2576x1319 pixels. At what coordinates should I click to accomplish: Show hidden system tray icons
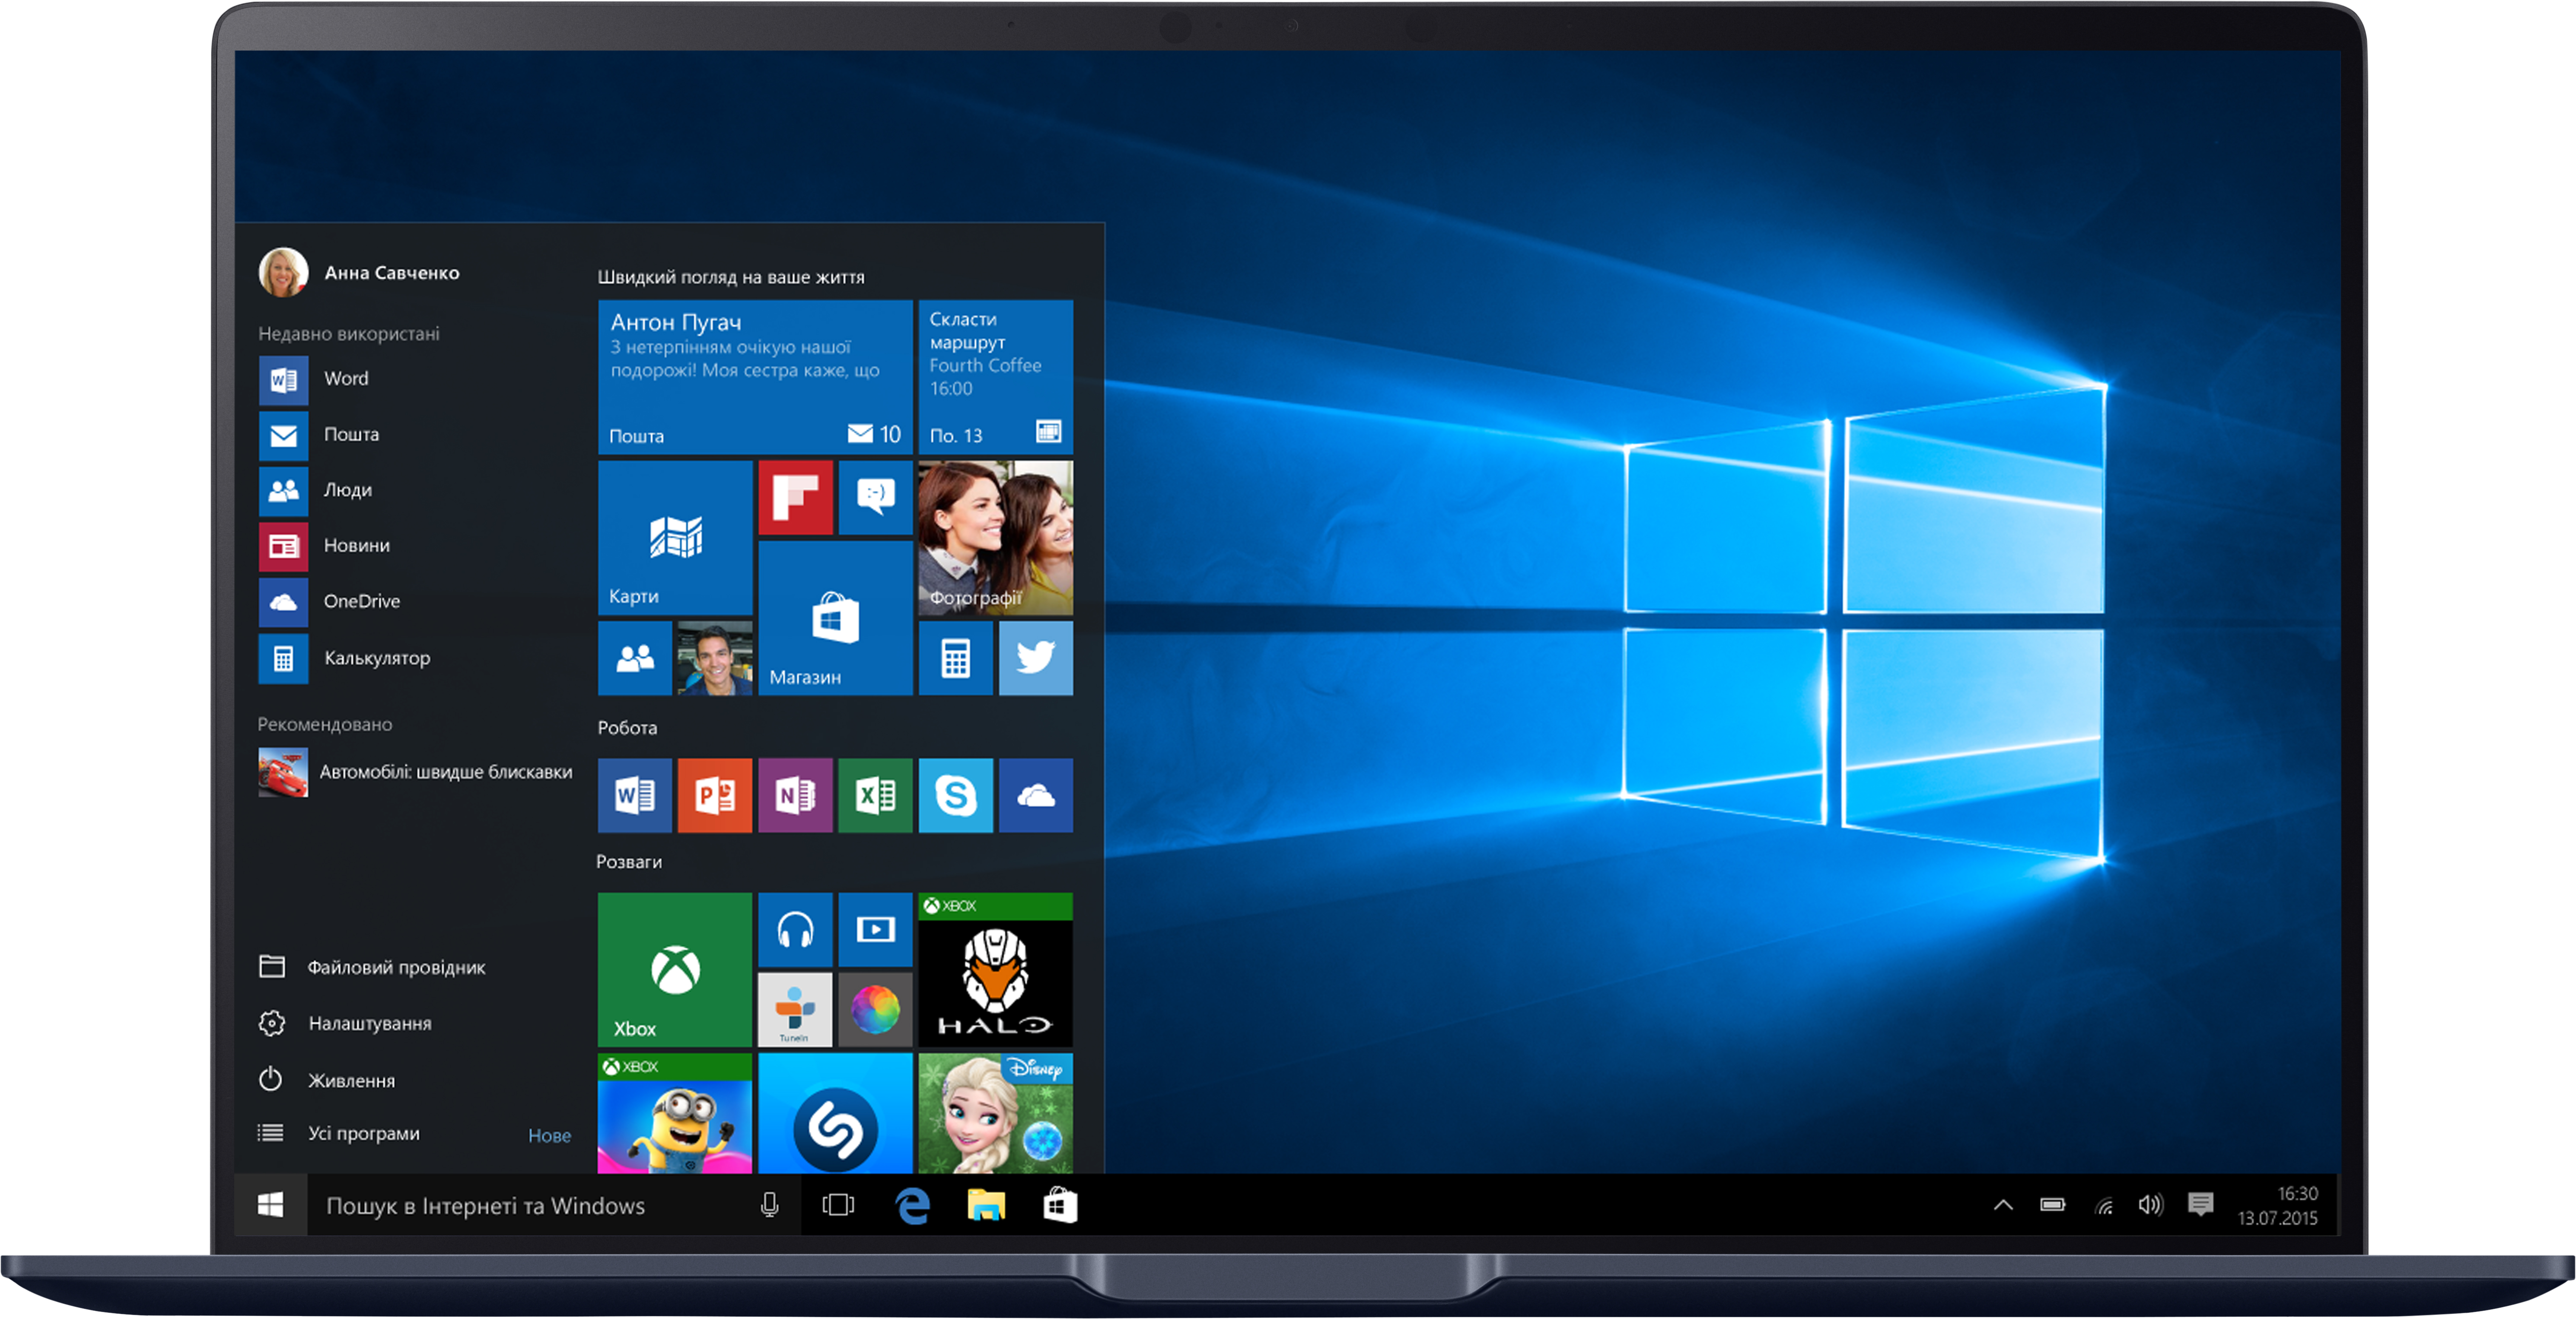click(x=2003, y=1206)
